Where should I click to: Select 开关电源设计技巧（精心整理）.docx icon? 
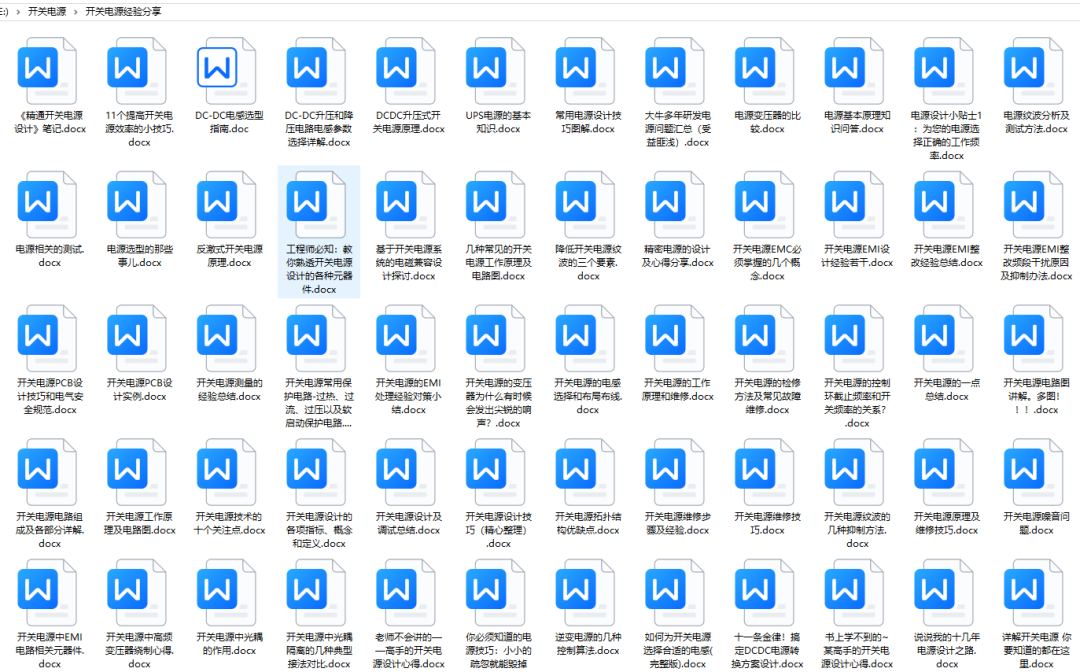pos(495,472)
